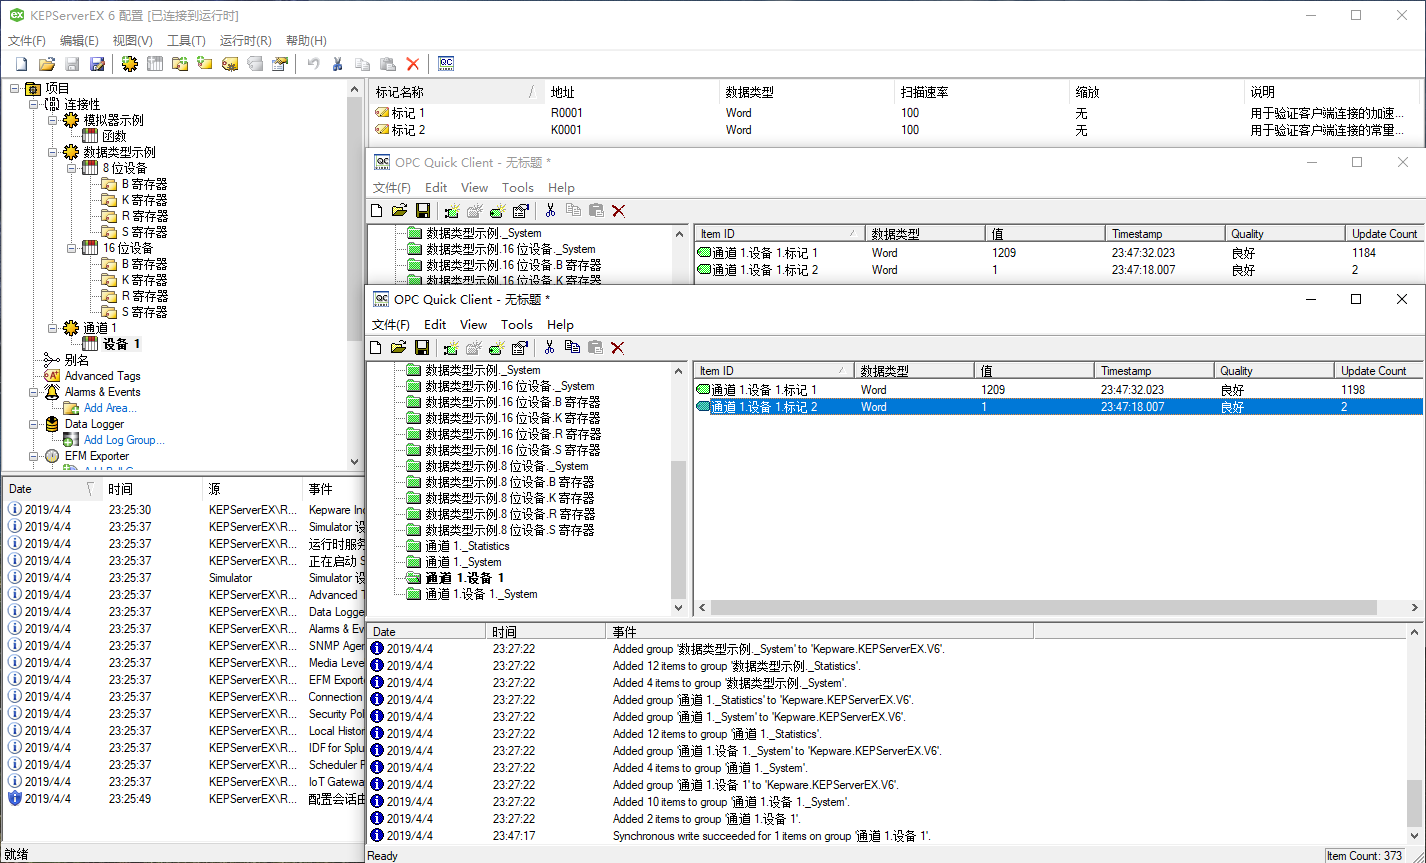This screenshot has width=1426, height=863.
Task: Open 运行时(R) menu in KEPServerEX
Action: 245,41
